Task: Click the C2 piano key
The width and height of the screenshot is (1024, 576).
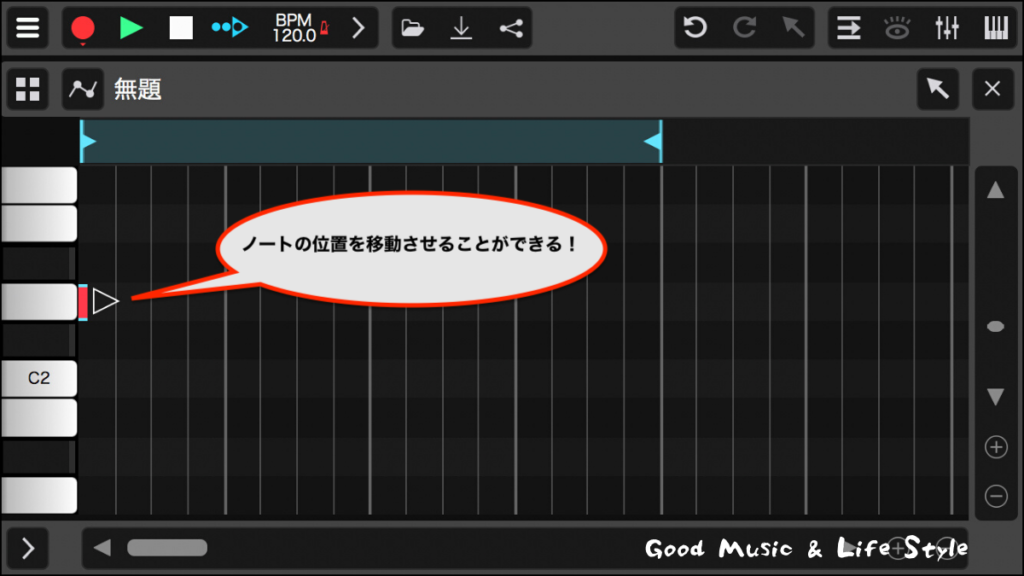Action: click(x=39, y=378)
